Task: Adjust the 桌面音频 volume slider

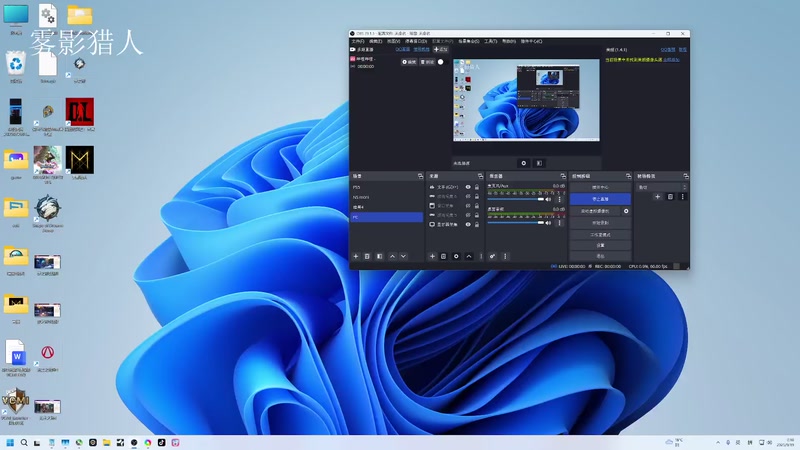Action: [x=515, y=223]
